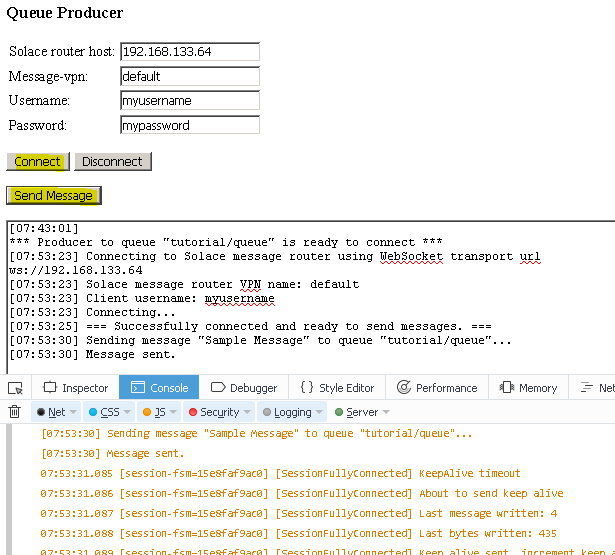Click the Send Message button

click(53, 196)
